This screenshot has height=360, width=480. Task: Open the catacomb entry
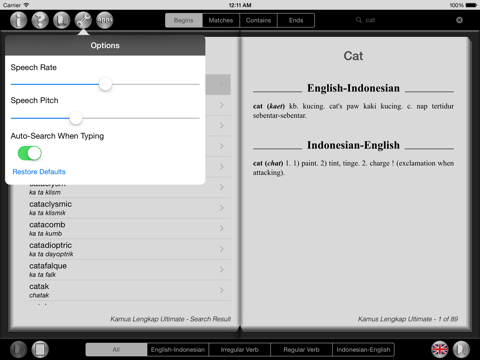pyautogui.click(x=130, y=229)
